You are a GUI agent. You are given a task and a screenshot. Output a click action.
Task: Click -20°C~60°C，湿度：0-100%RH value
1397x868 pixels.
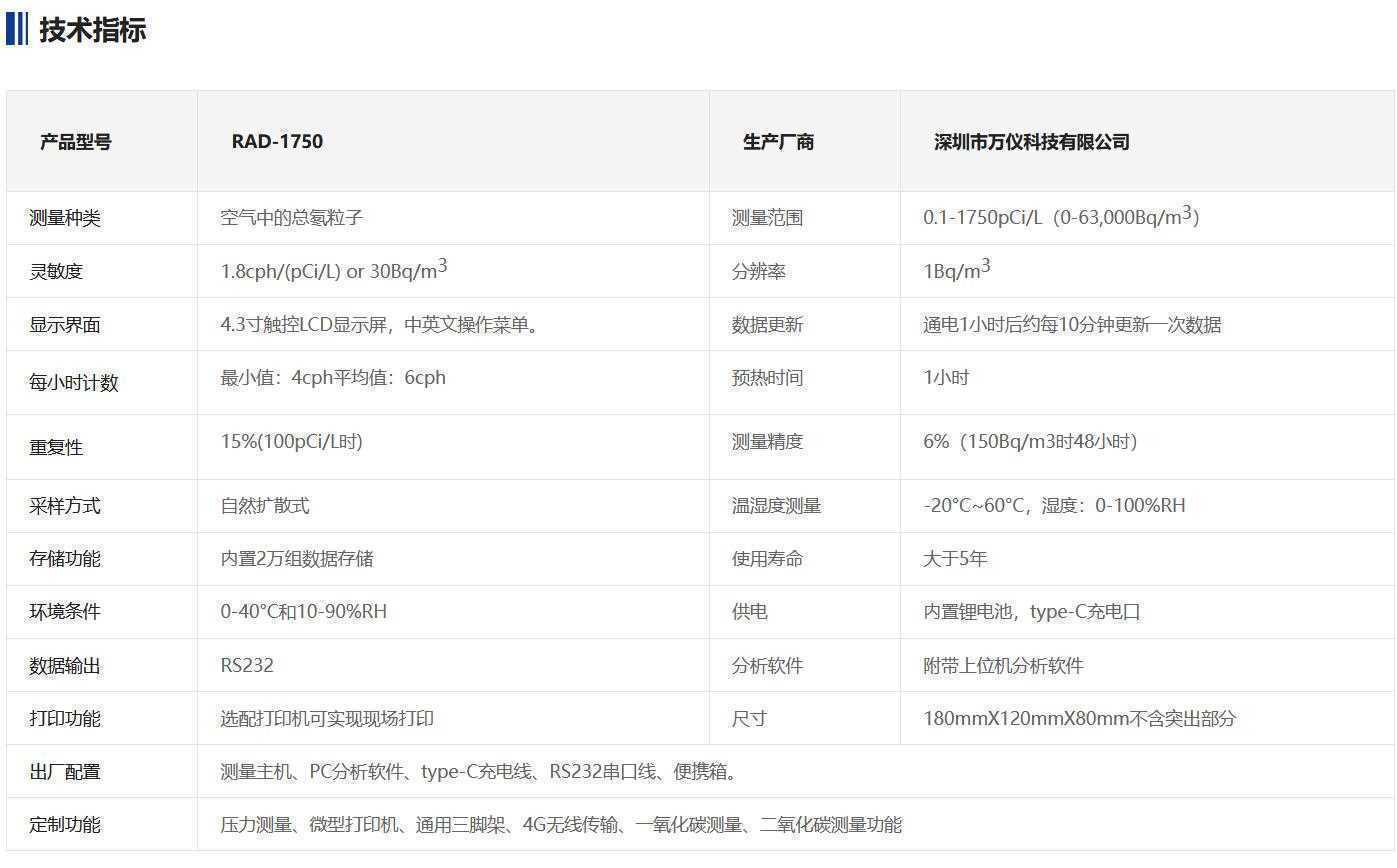point(1054,505)
